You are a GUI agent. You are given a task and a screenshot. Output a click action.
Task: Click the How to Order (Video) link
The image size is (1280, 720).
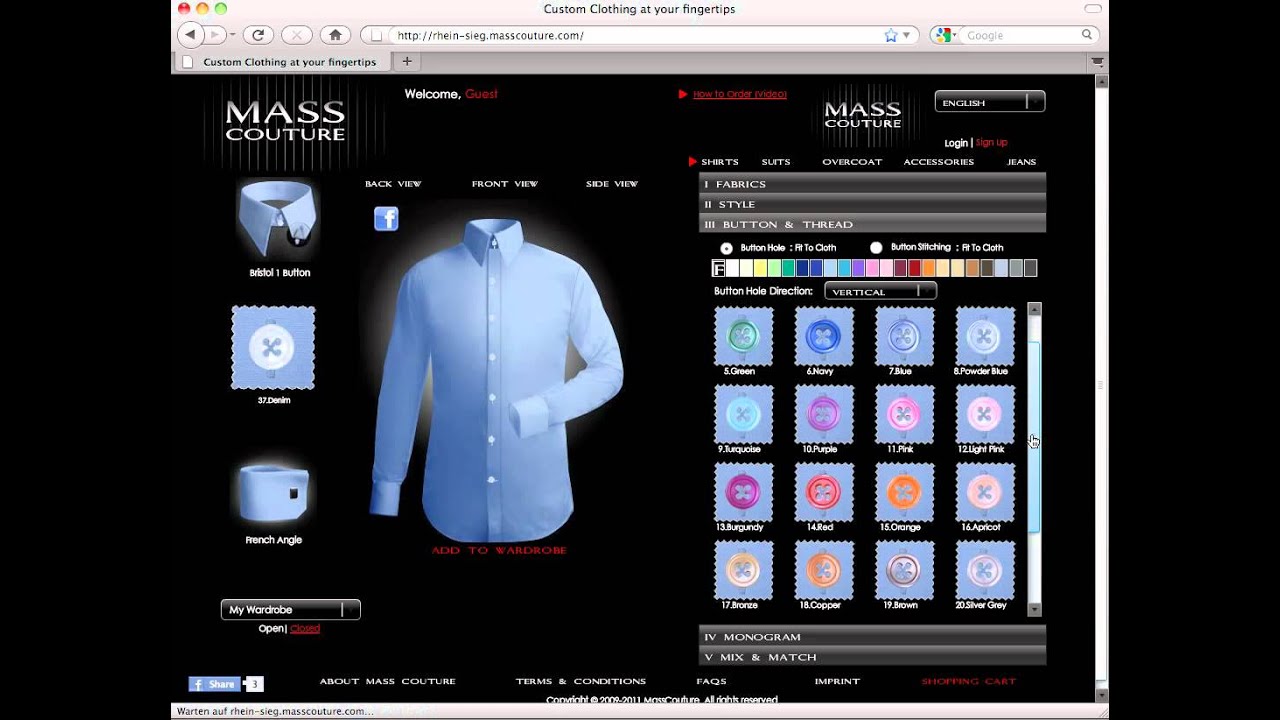coord(740,94)
